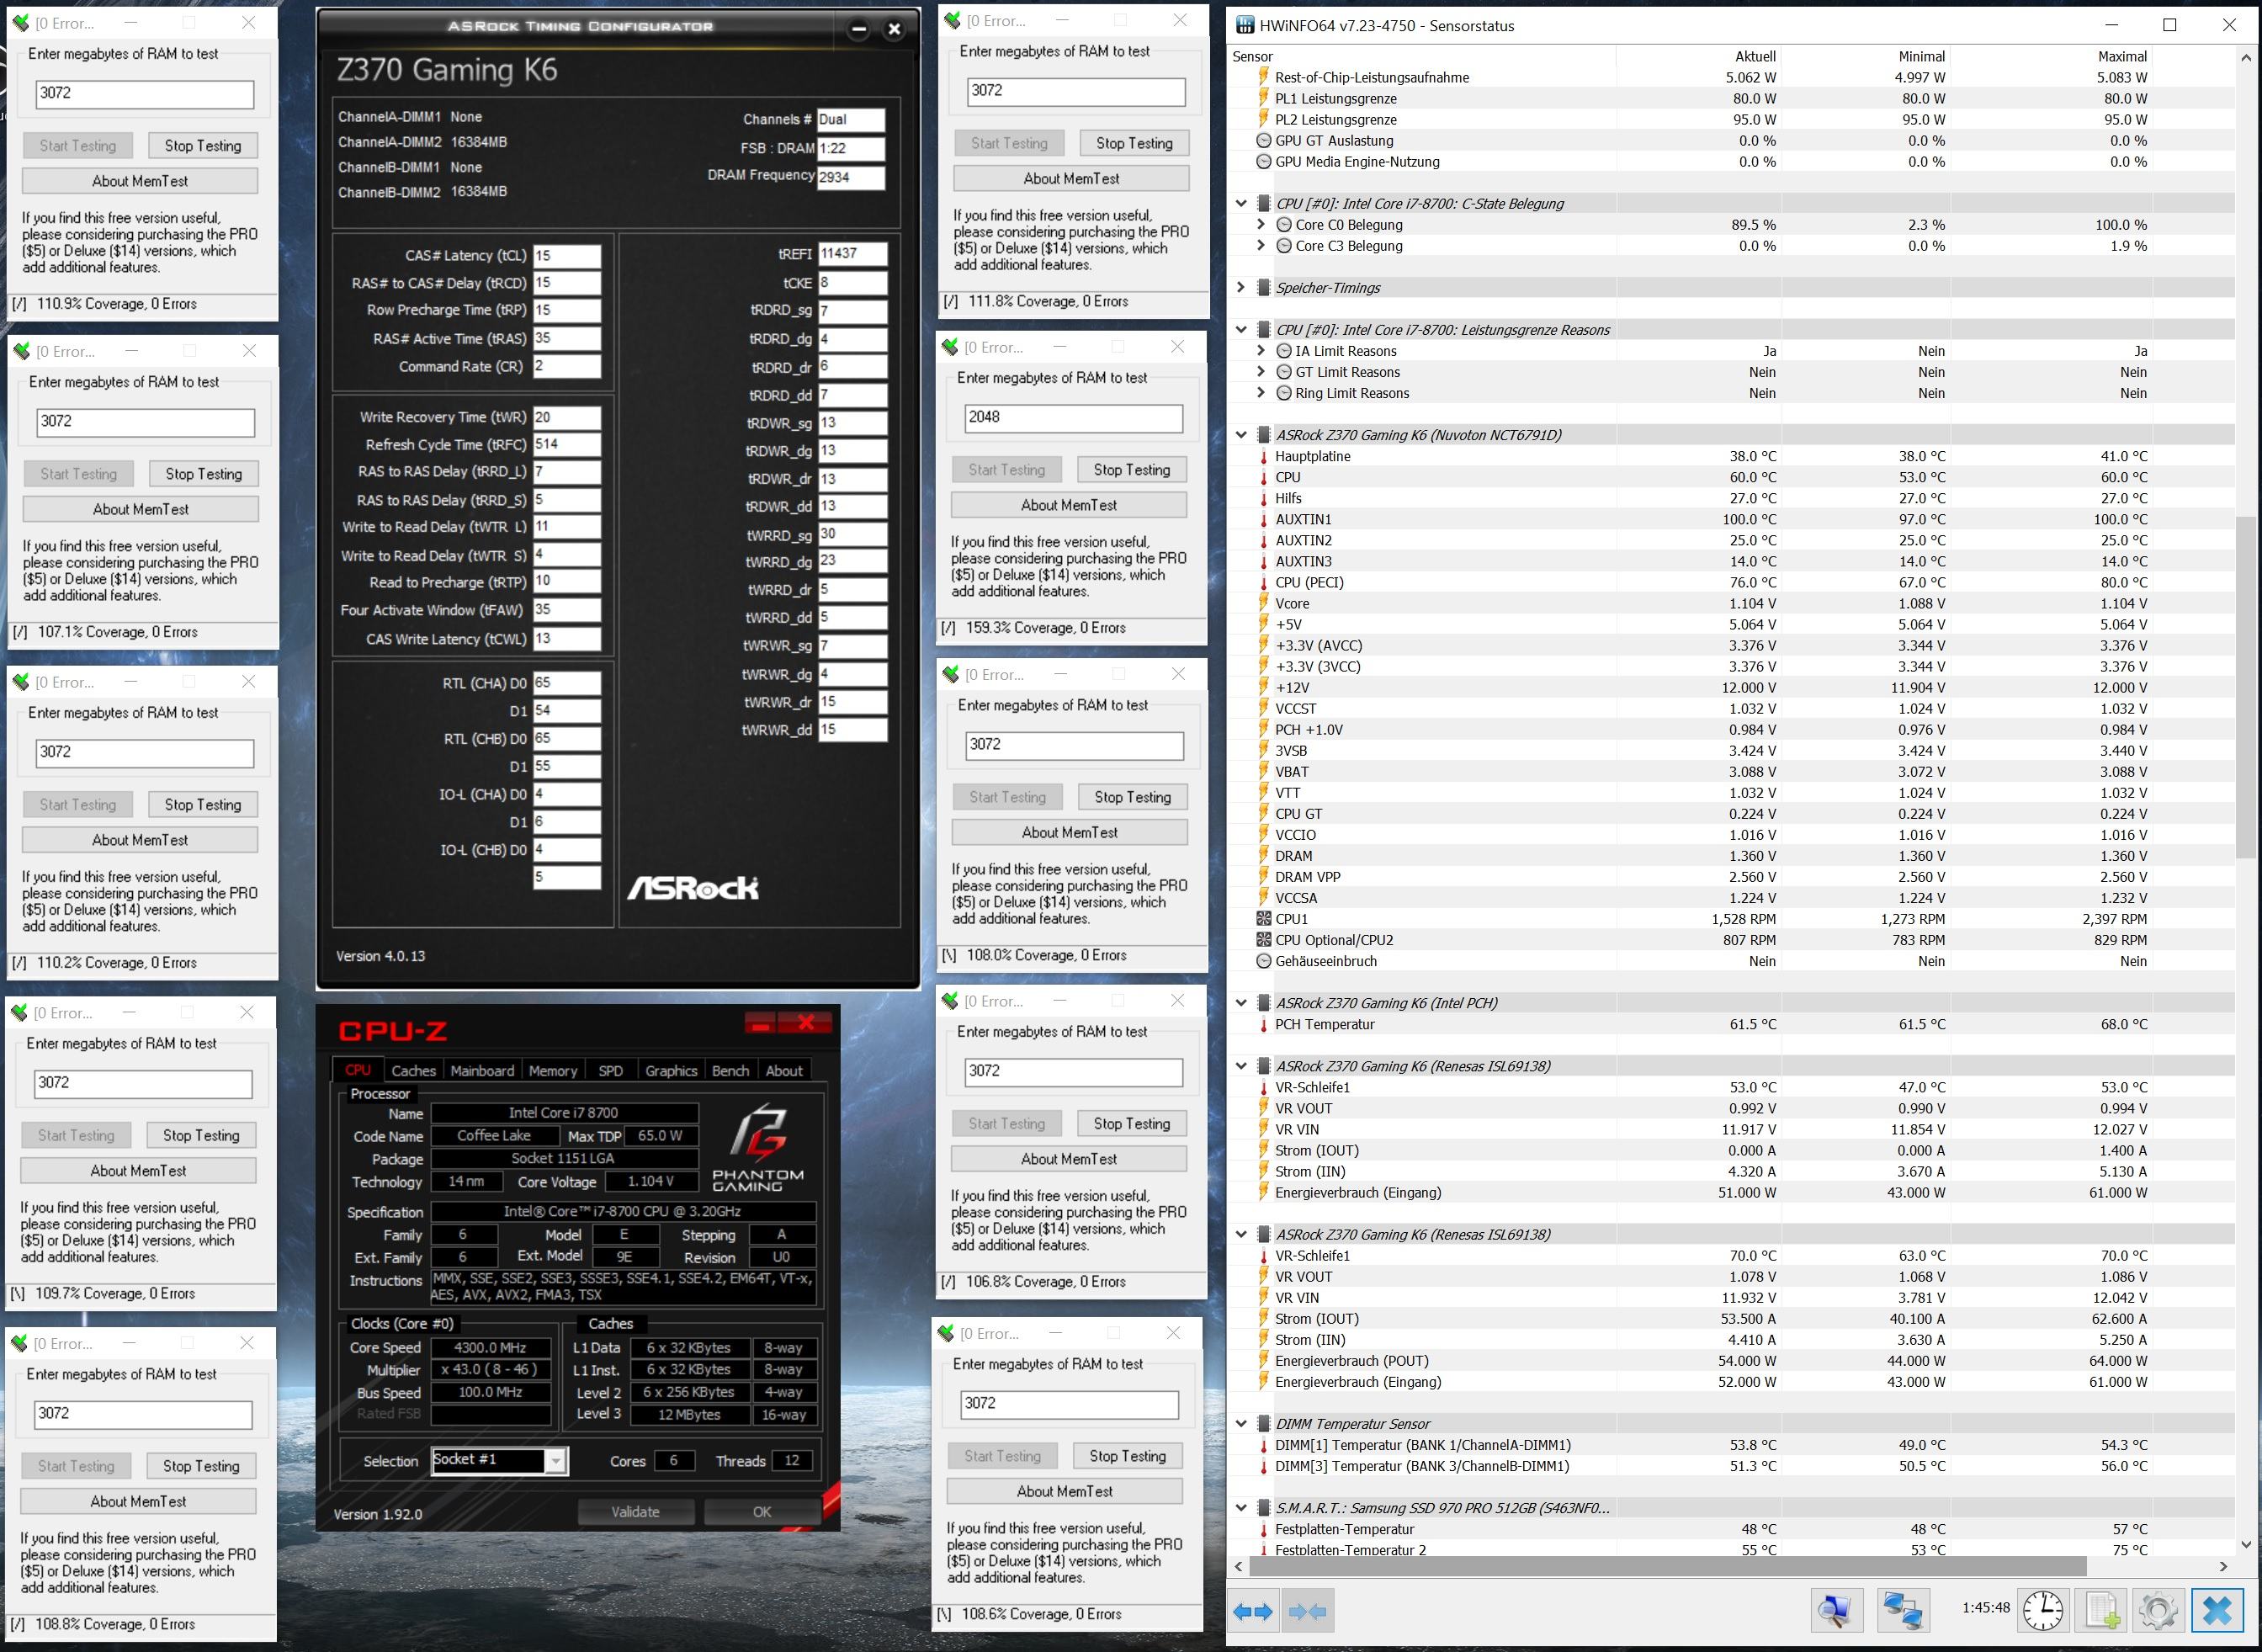Click chip icon beside DIMM Temperatur Sensor header
This screenshot has width=2262, height=1652.
tap(1264, 1423)
